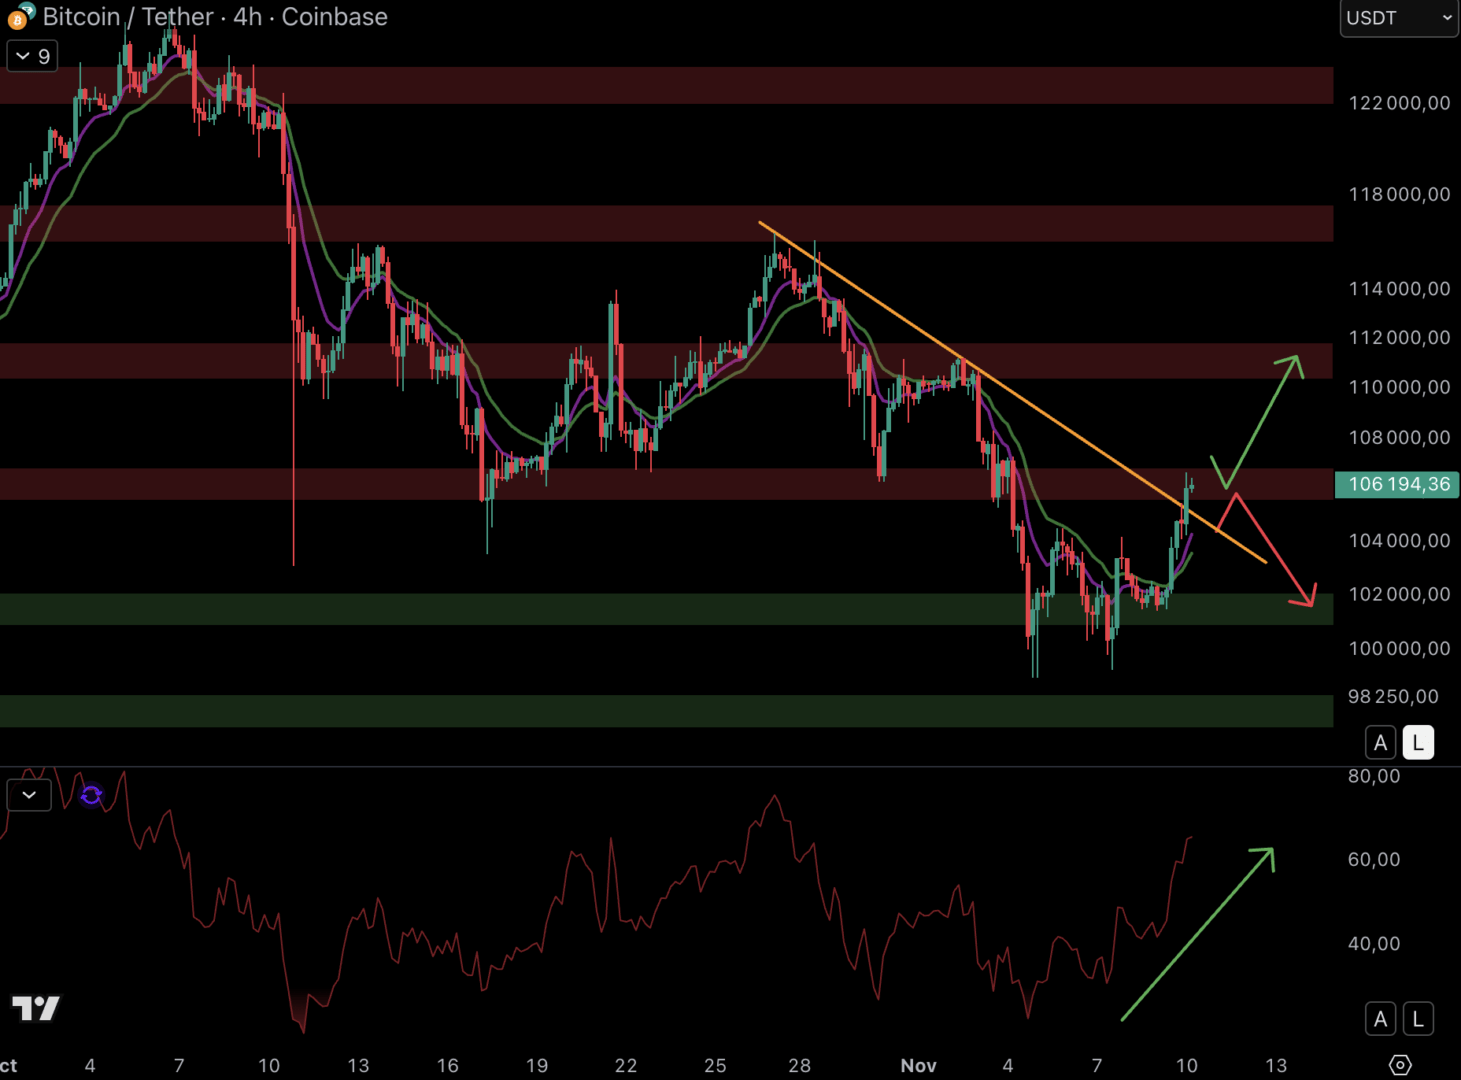The width and height of the screenshot is (1461, 1080).
Task: Expand the RSI pane legend chevron
Action: pyautogui.click(x=29, y=795)
